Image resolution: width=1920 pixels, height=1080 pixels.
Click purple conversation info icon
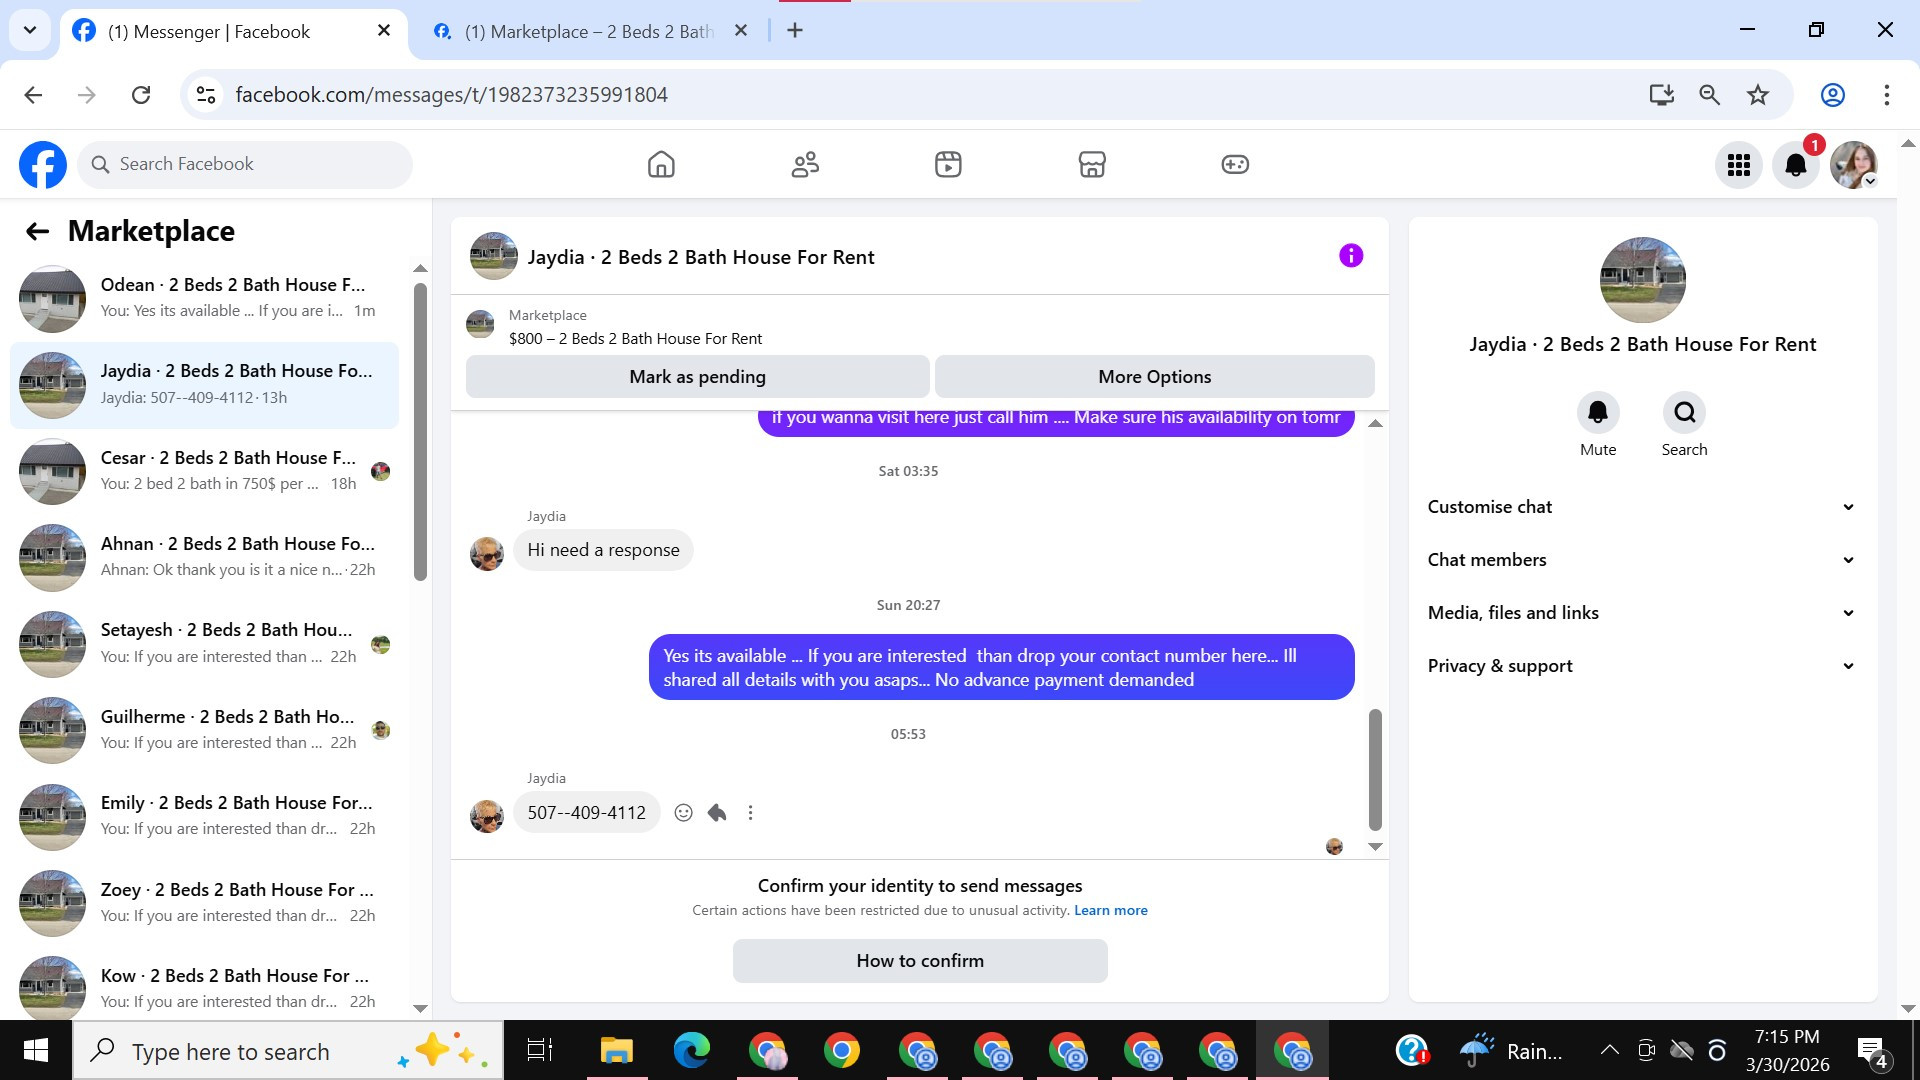[x=1351, y=256]
